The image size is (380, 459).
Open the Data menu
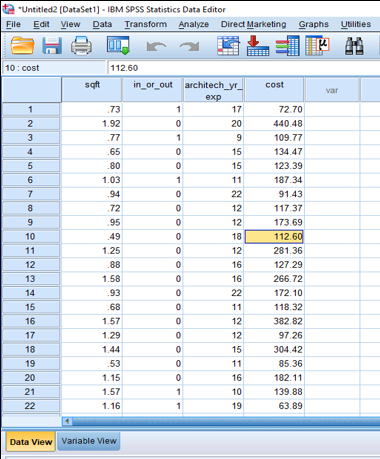pyautogui.click(x=102, y=24)
